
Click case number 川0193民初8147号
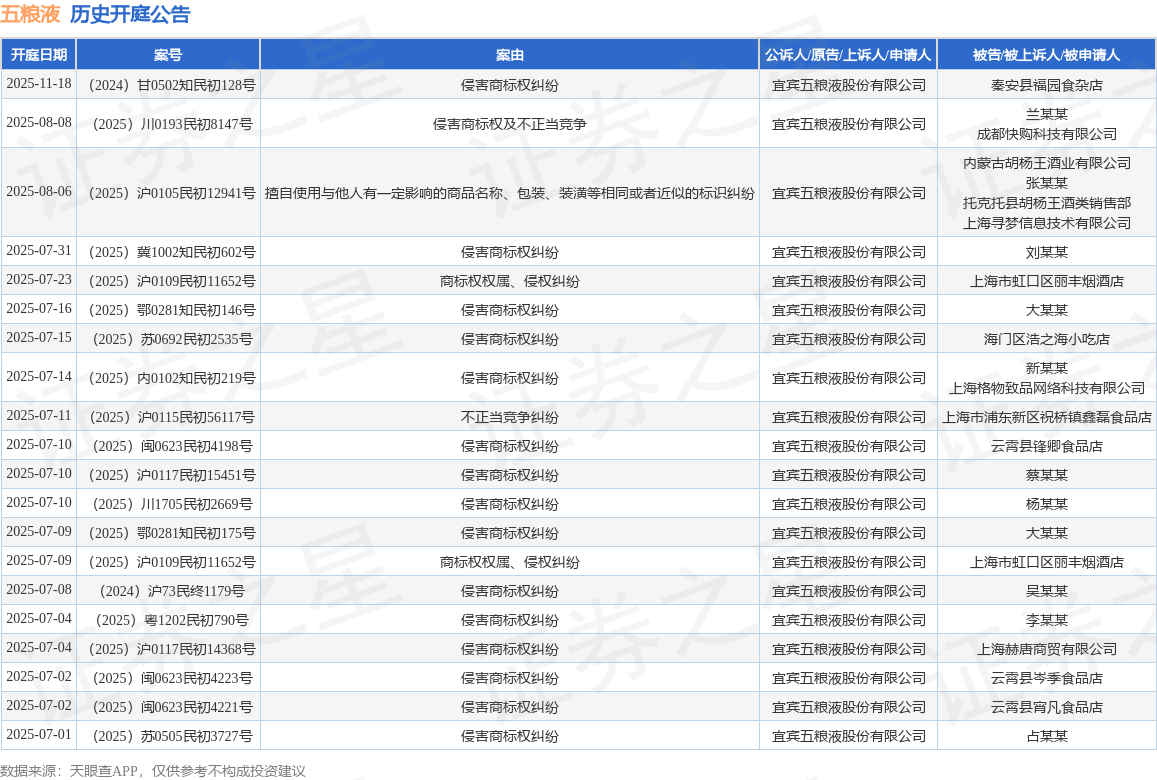click(x=172, y=124)
